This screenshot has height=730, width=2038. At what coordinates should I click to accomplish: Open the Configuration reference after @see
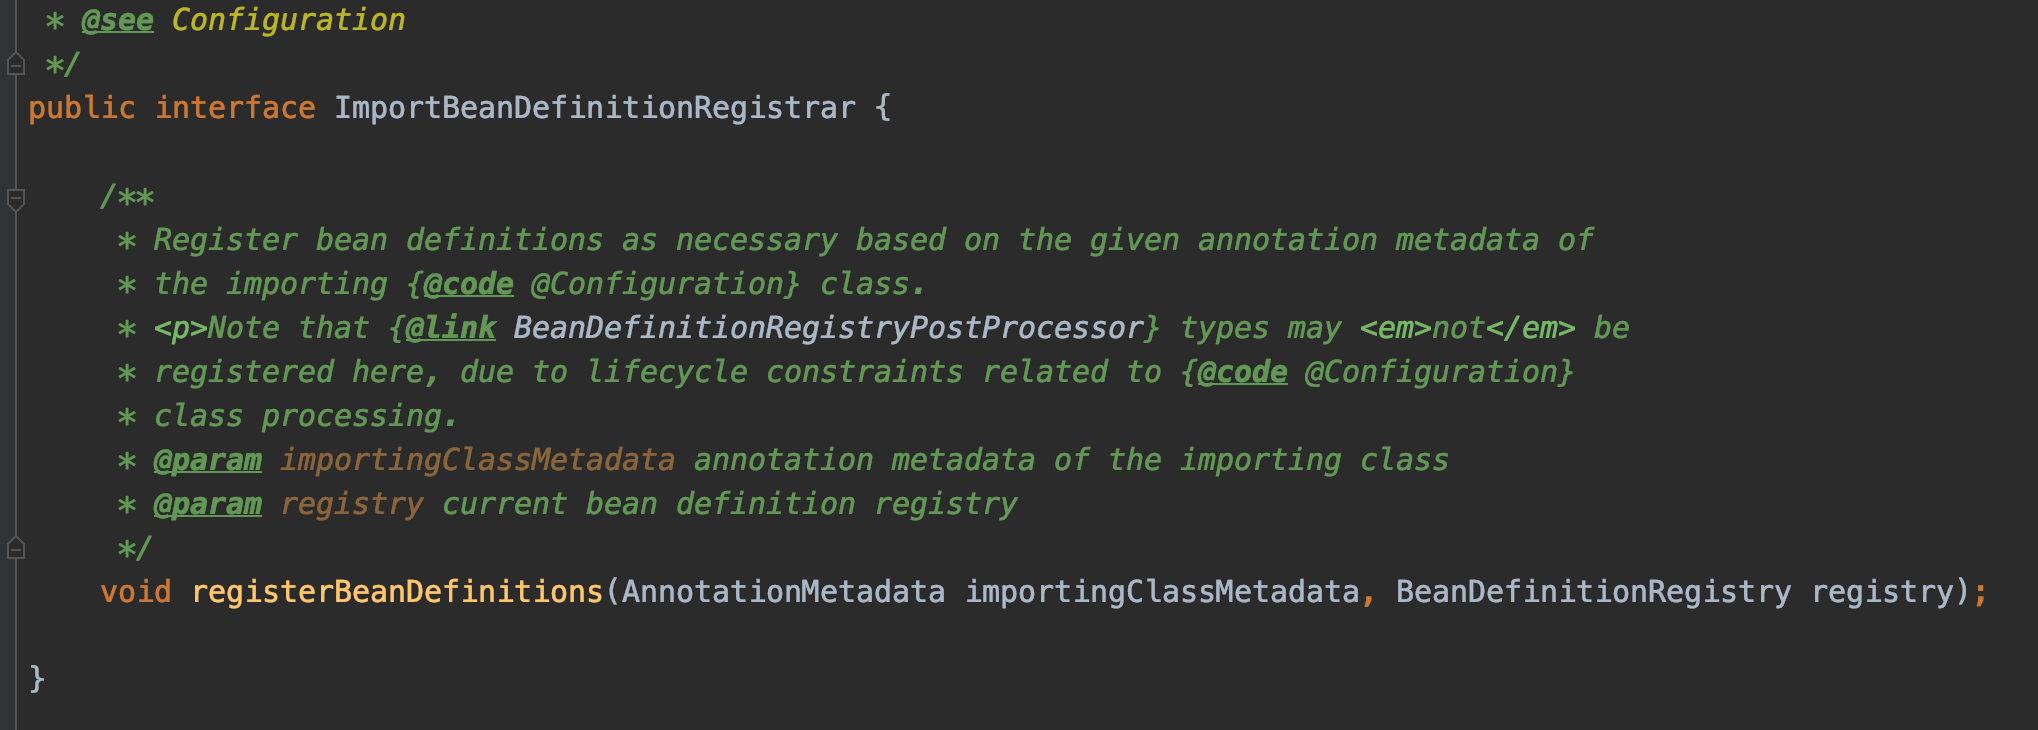pos(288,20)
